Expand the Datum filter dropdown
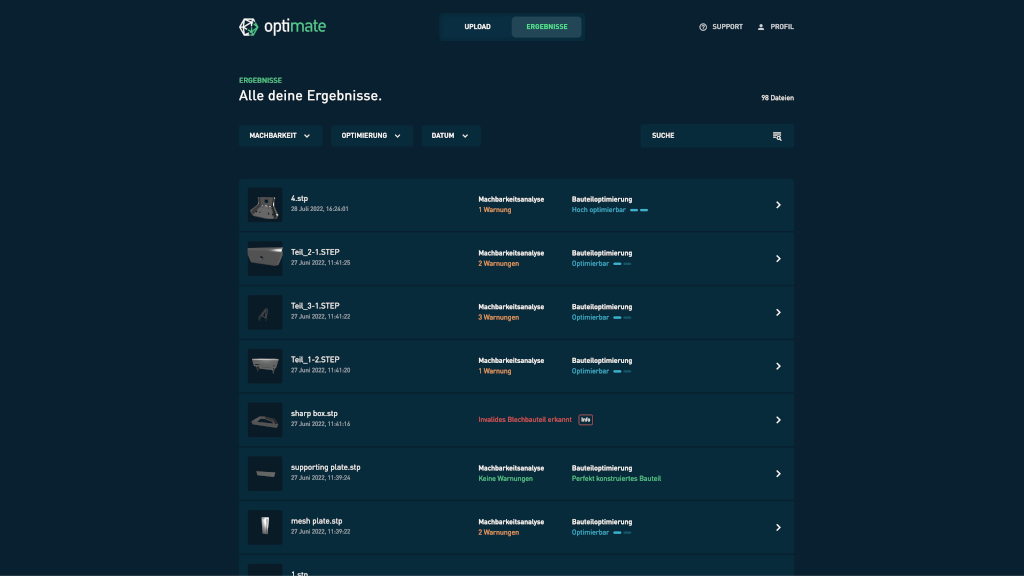 451,136
